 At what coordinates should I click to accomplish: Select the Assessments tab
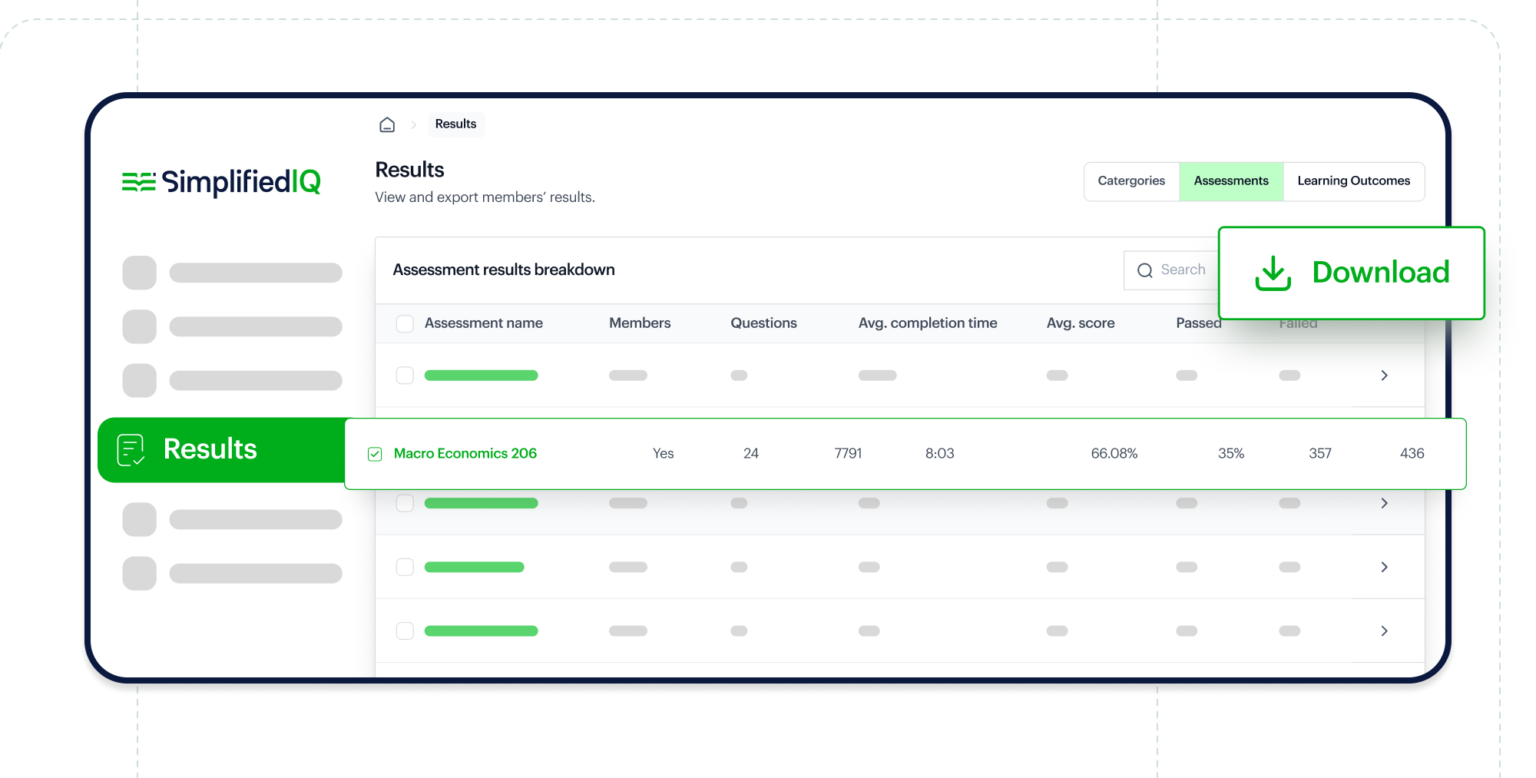(1231, 181)
